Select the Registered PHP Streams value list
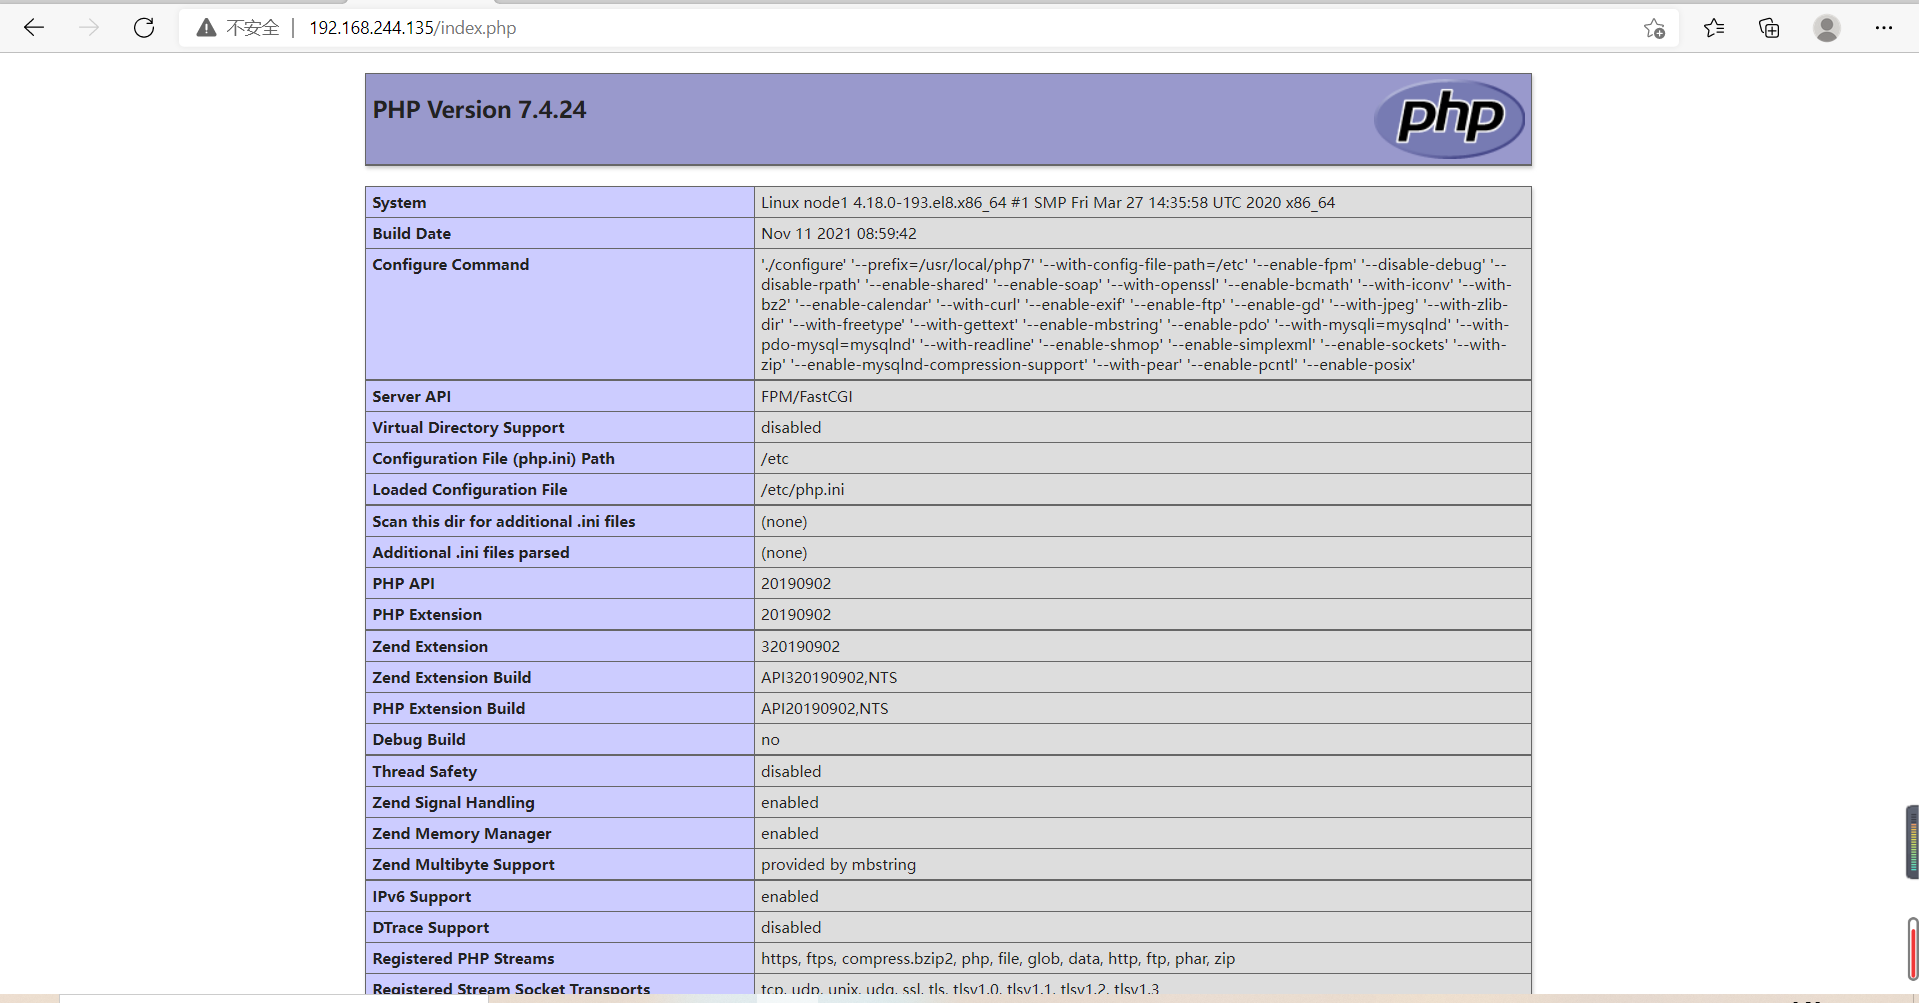1919x1003 pixels. click(x=997, y=958)
